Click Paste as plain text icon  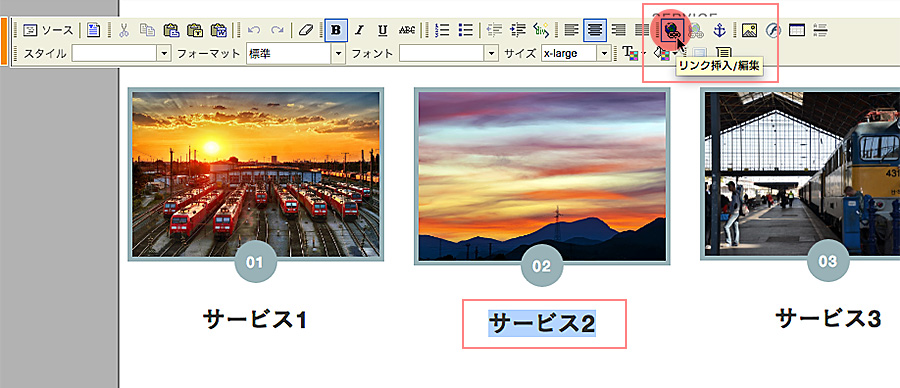[195, 30]
